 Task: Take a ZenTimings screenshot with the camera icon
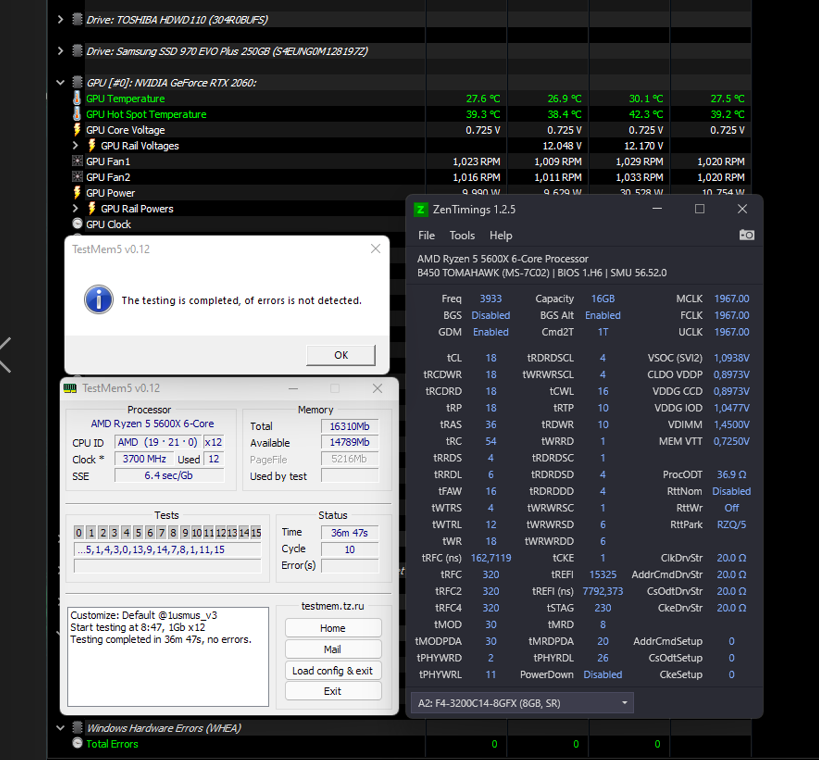(746, 235)
